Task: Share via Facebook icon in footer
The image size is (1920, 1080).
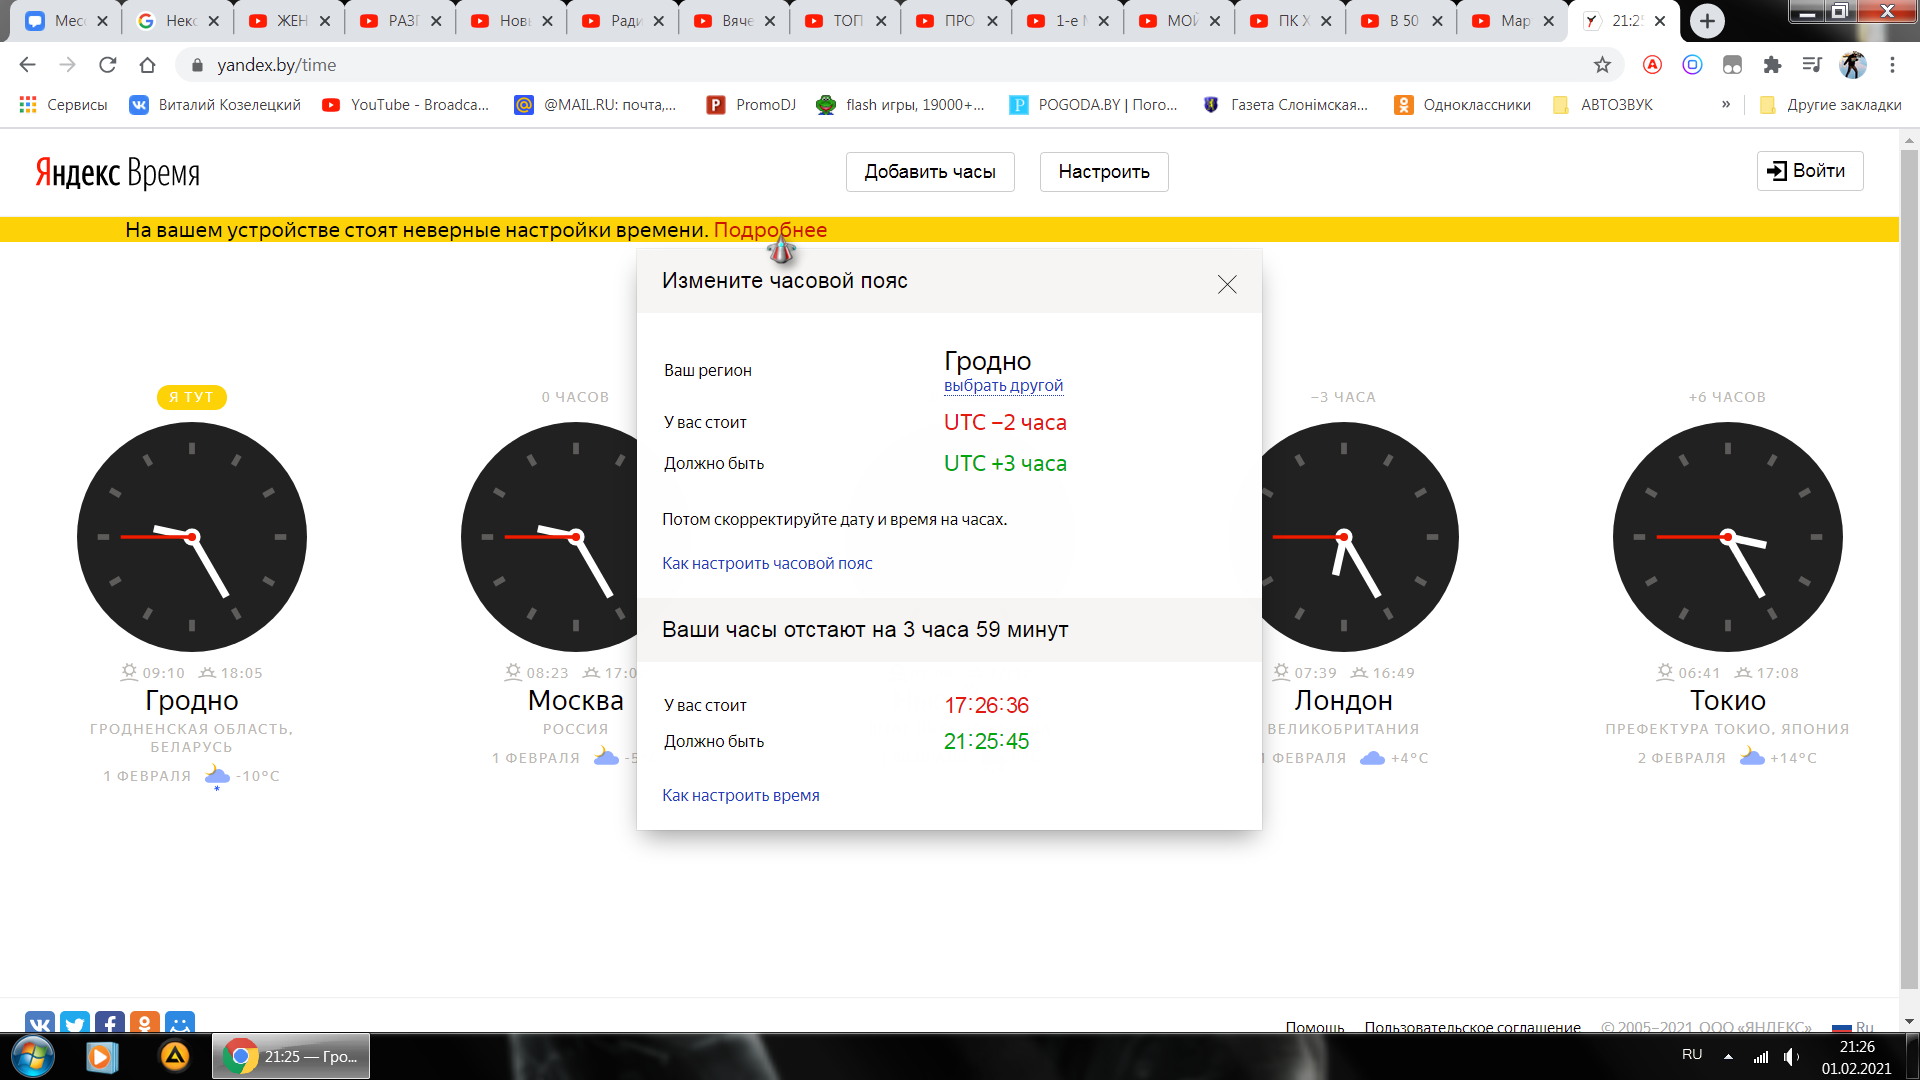Action: [110, 1022]
